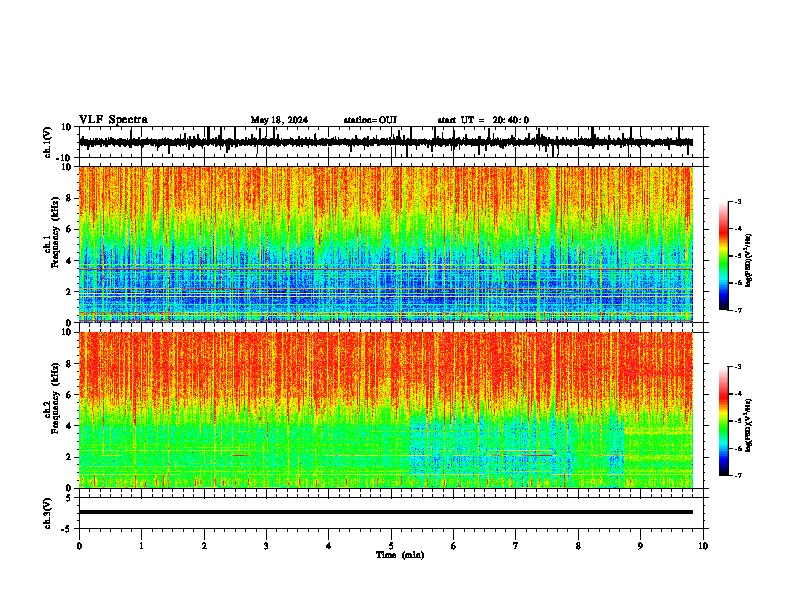The image size is (792, 612).
Task: Click the "9" minute tick label
Action: (x=640, y=546)
